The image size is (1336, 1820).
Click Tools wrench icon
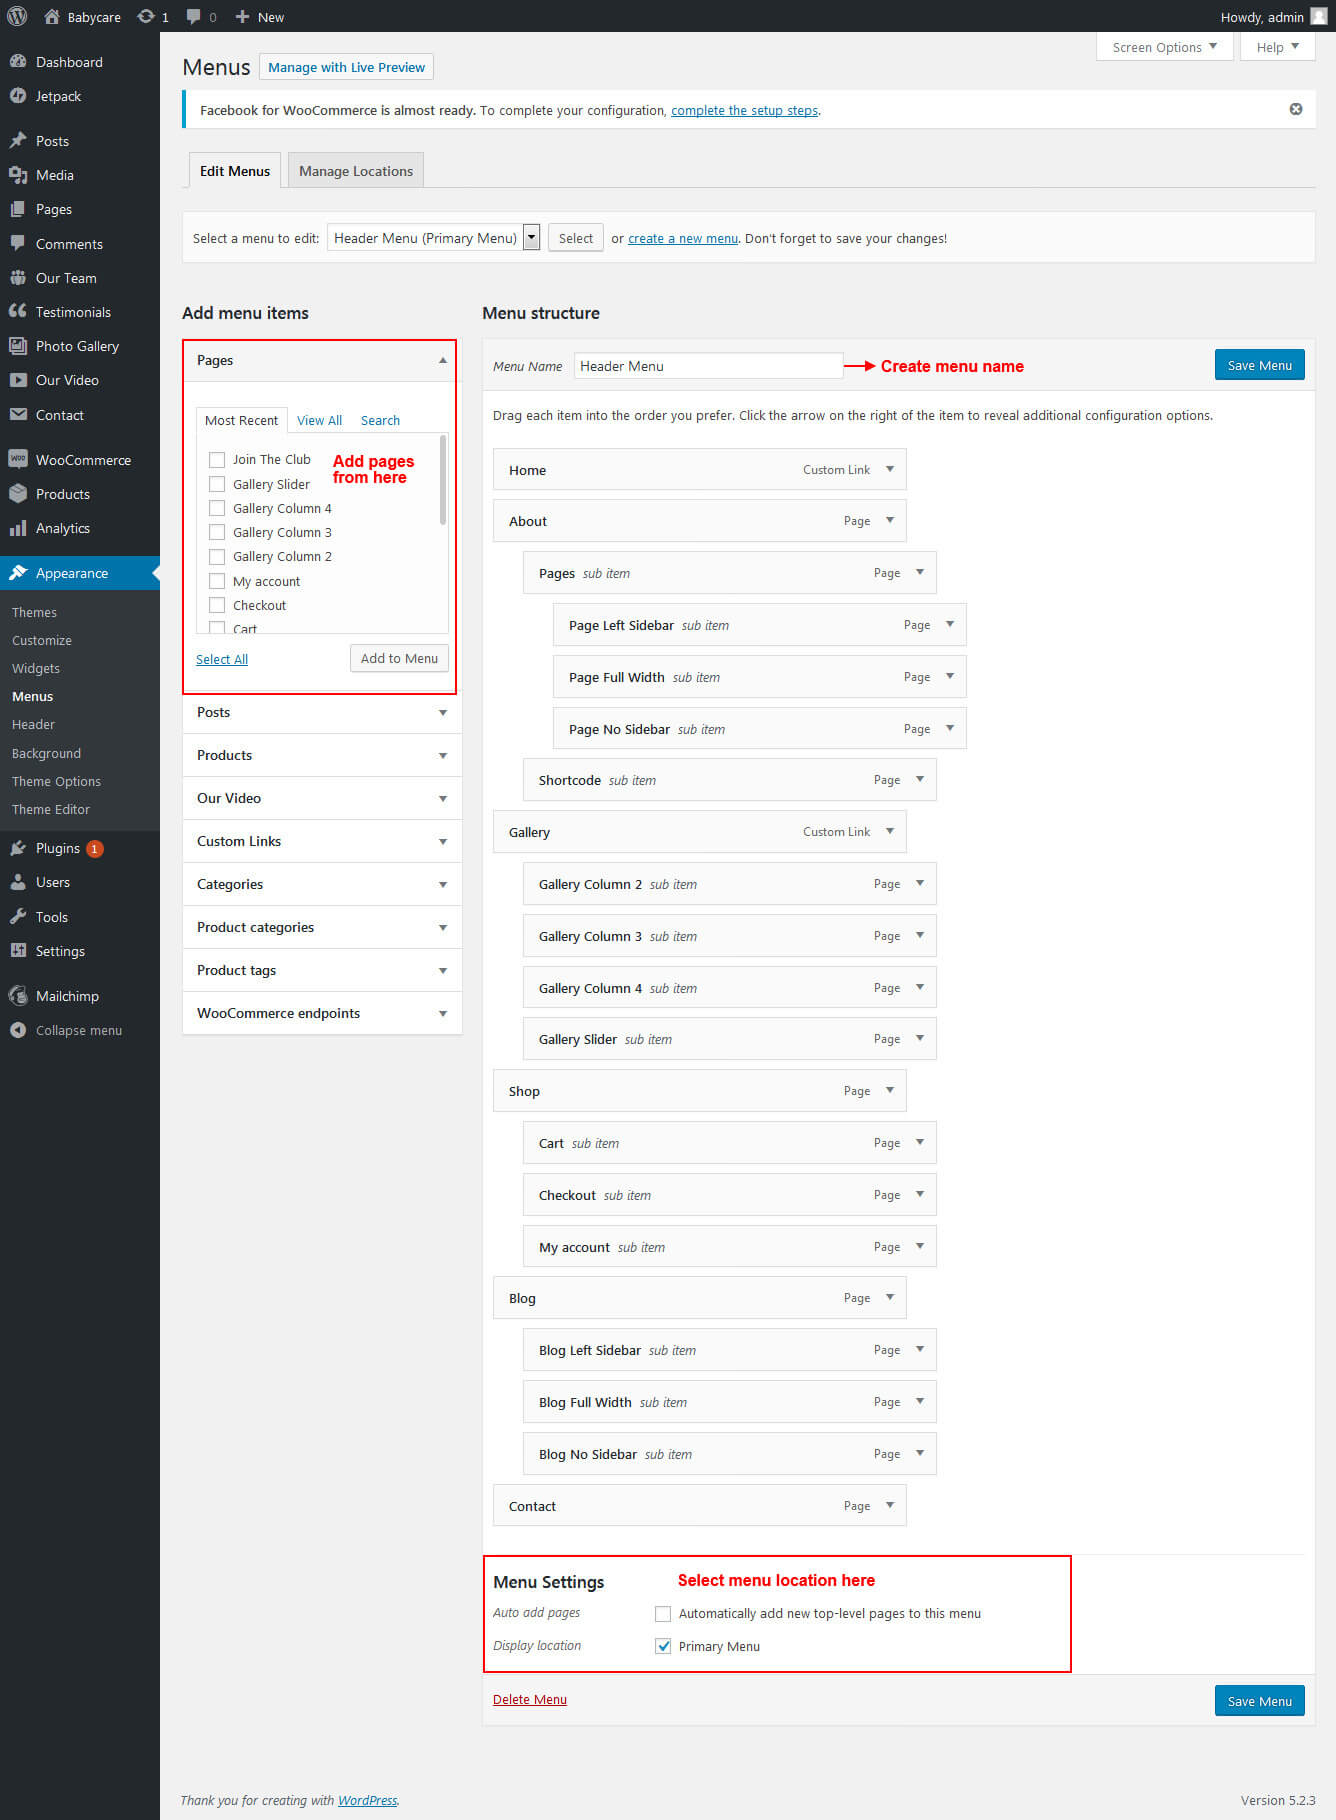[x=18, y=916]
